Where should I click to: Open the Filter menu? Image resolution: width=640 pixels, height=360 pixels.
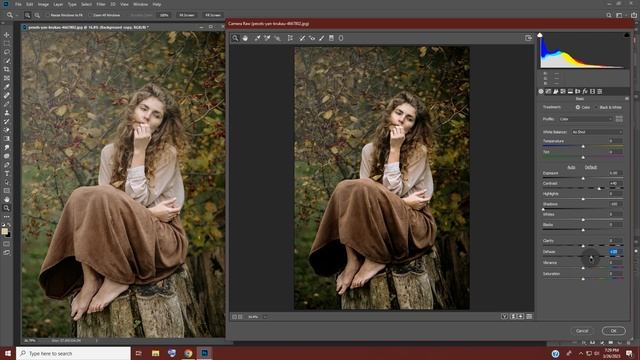101,4
